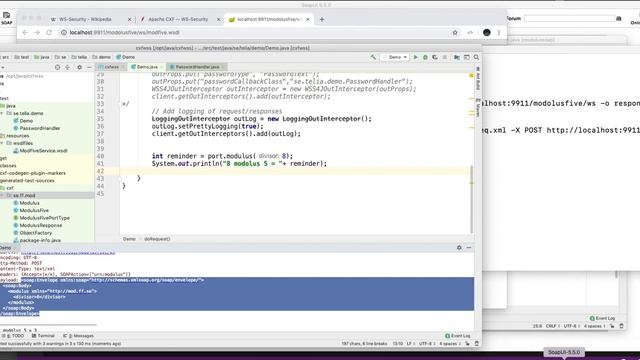This screenshot has width=640, height=360.
Task: Switch to the Apache CXF WS-Security browser tab
Action: pos(179,19)
